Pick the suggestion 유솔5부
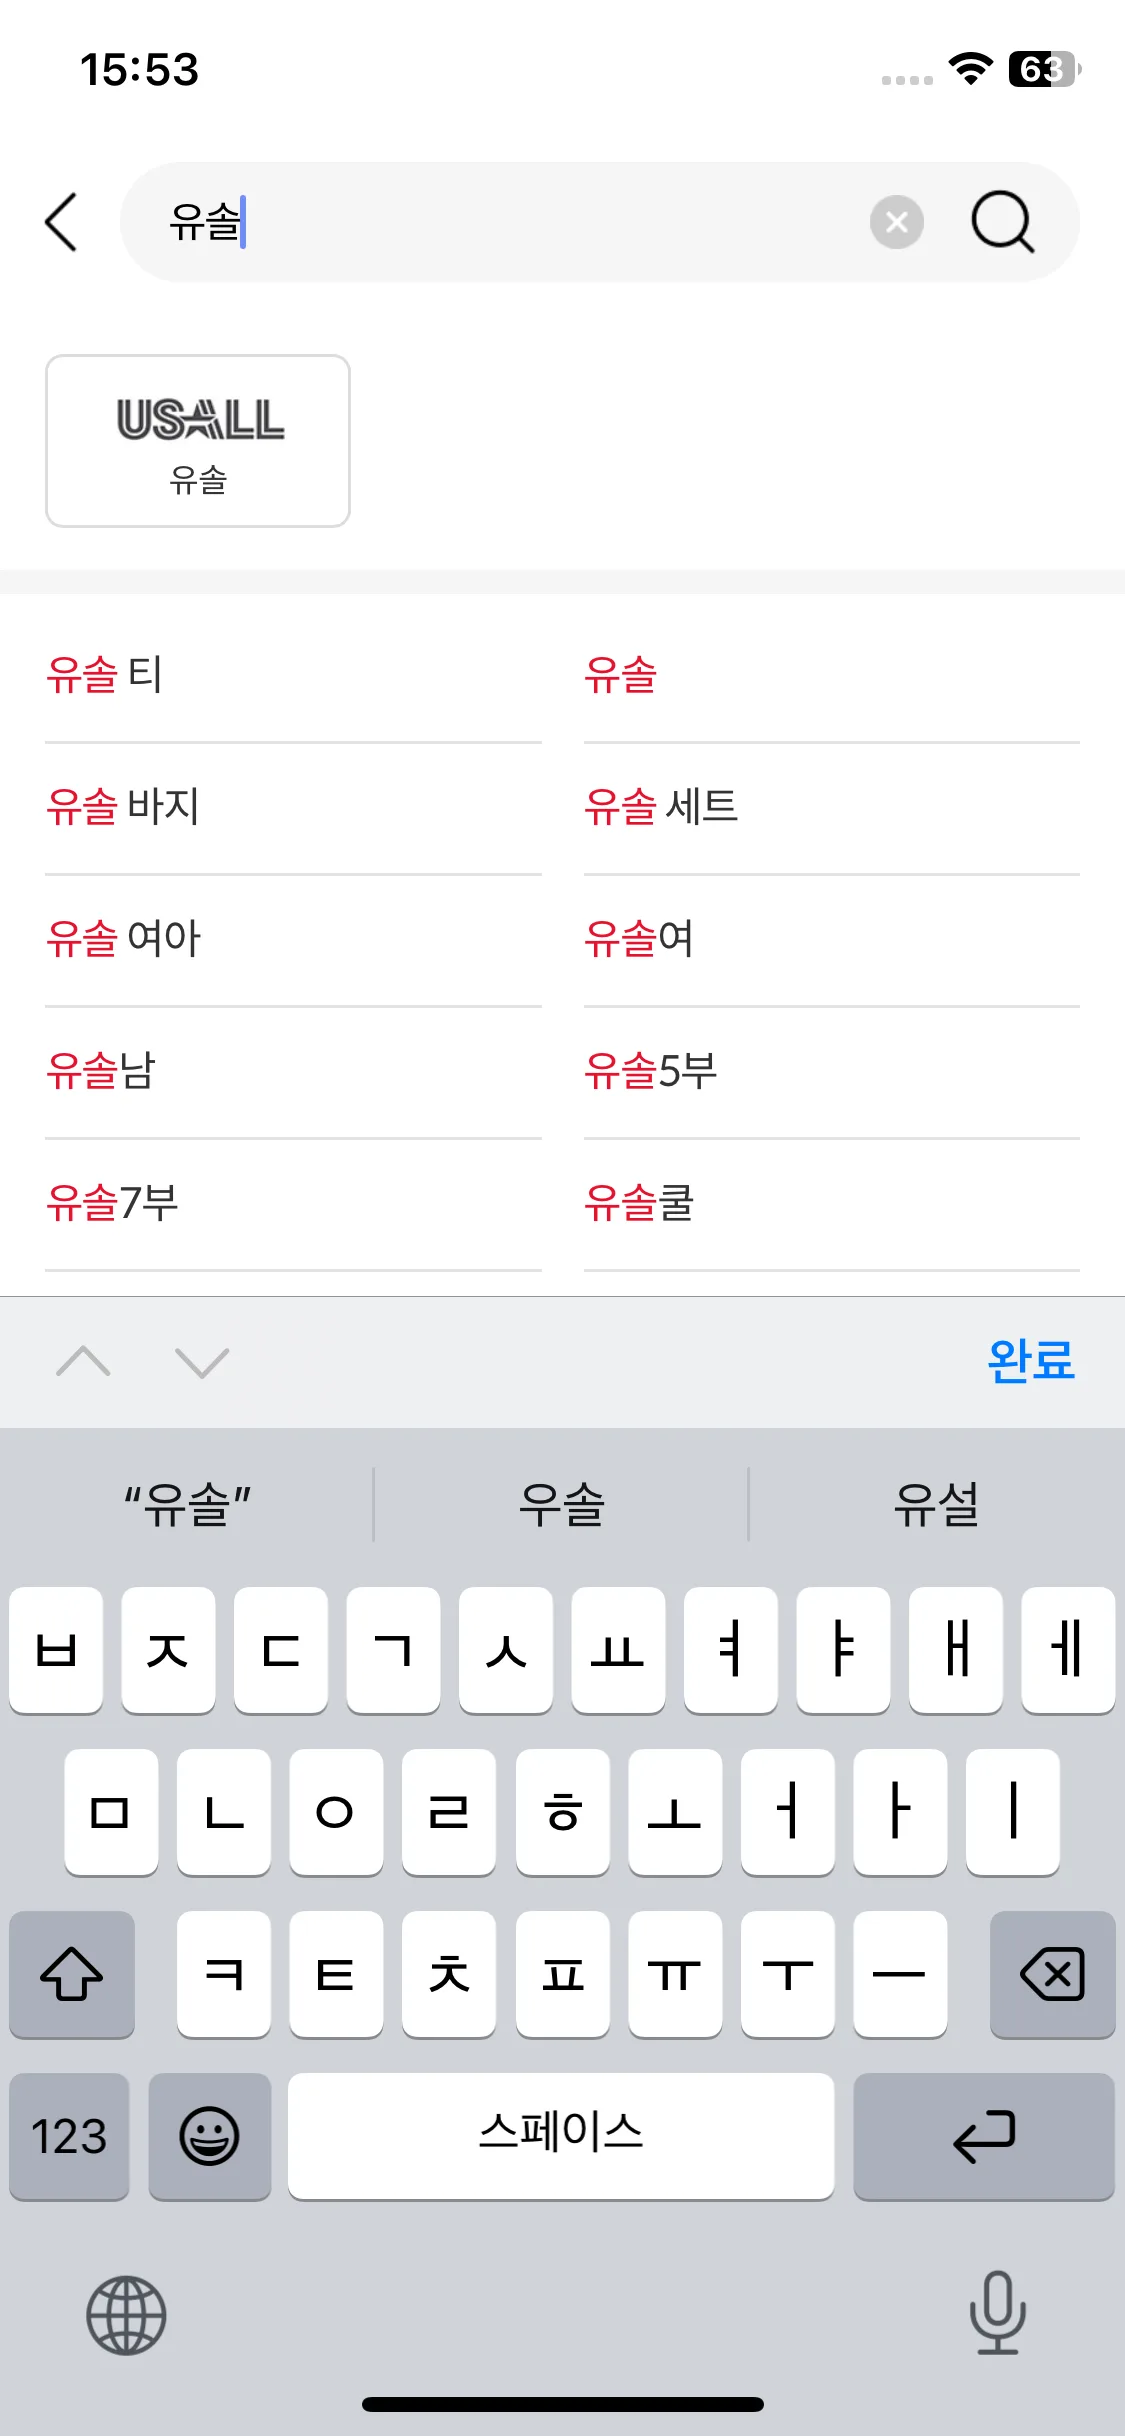 pos(651,1071)
